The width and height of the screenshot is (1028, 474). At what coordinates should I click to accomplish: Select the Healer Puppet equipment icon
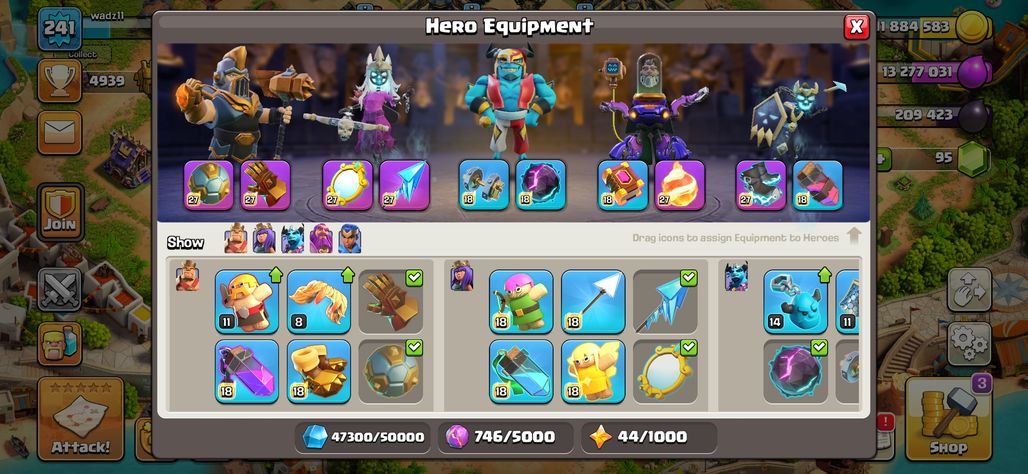pyautogui.click(x=593, y=372)
